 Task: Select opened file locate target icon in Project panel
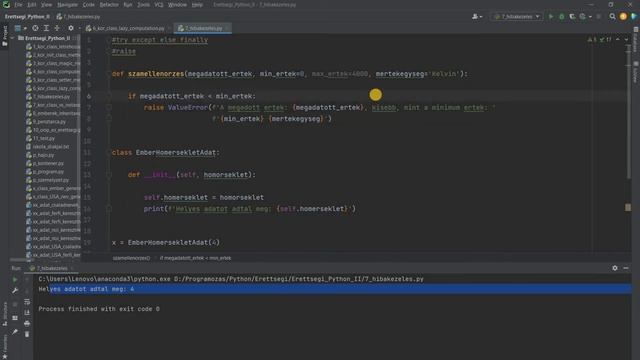coord(36,28)
